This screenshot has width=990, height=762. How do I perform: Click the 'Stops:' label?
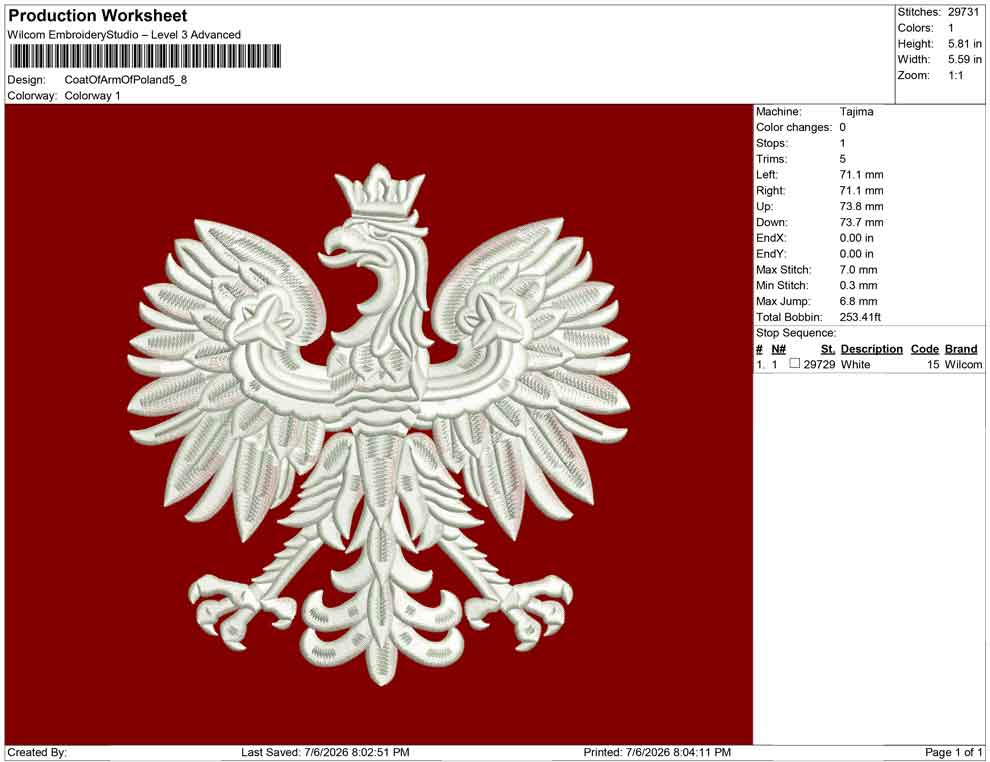772,143
